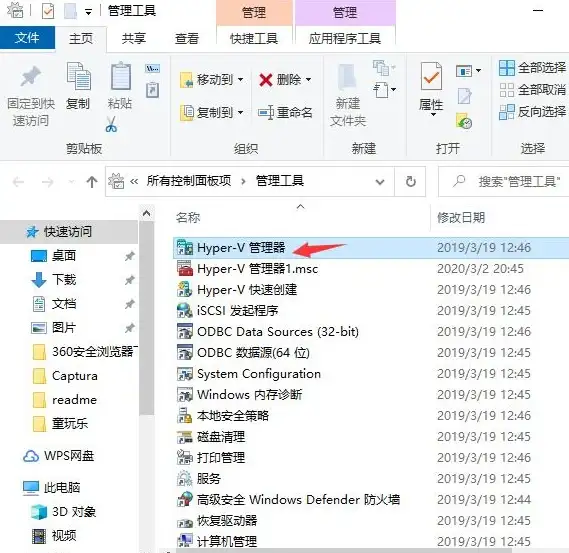Switch to the 快捷工具 tab
Screen dimensions: 569x553
(x=254, y=38)
